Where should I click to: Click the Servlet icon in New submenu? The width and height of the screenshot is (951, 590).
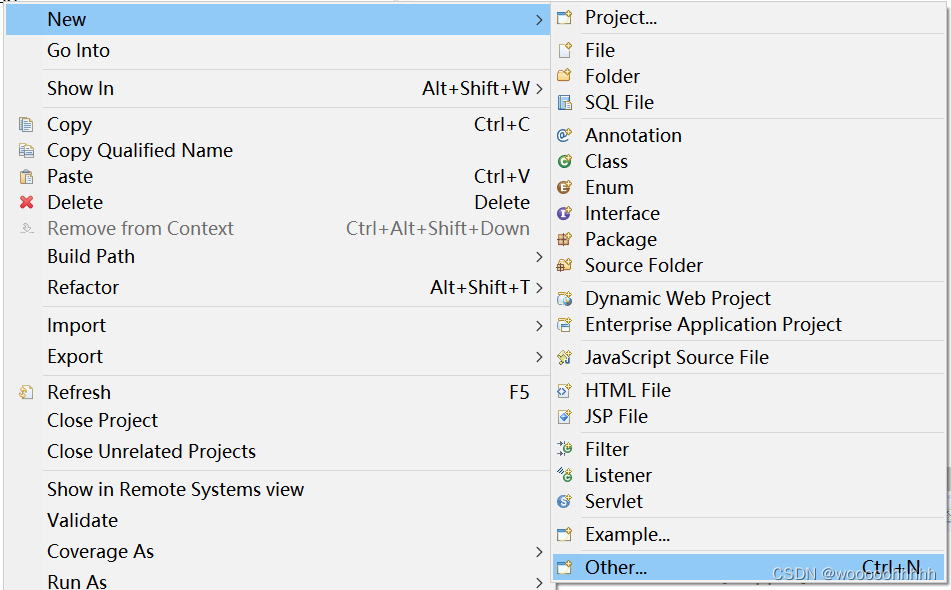(x=565, y=501)
